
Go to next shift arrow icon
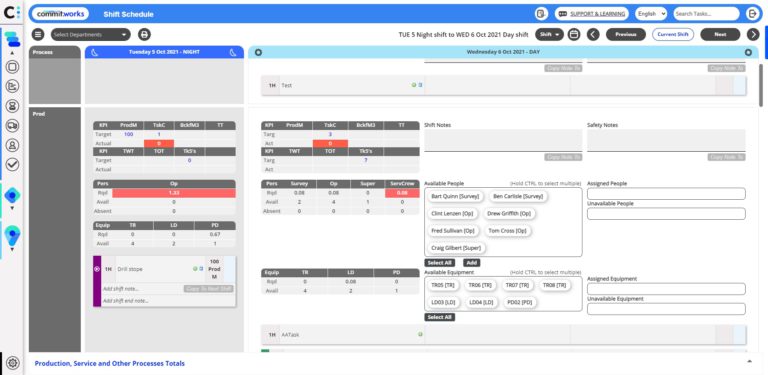click(753, 35)
